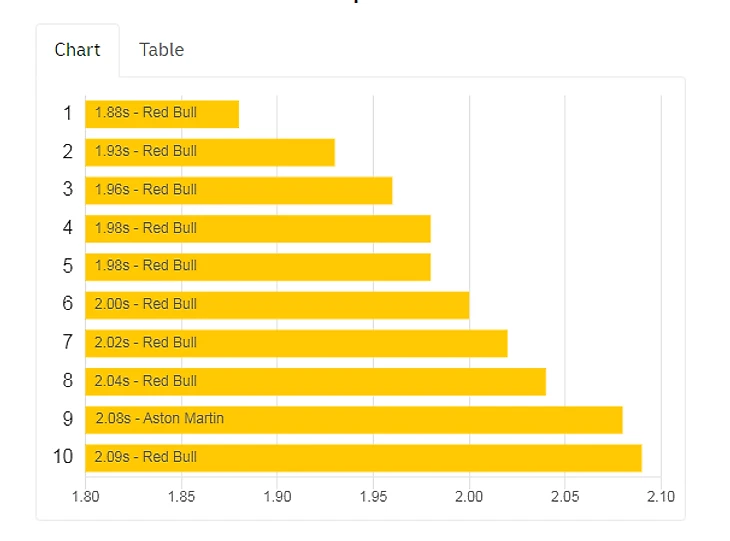Select the Chart tab
The image size is (730, 541).
(x=77, y=50)
